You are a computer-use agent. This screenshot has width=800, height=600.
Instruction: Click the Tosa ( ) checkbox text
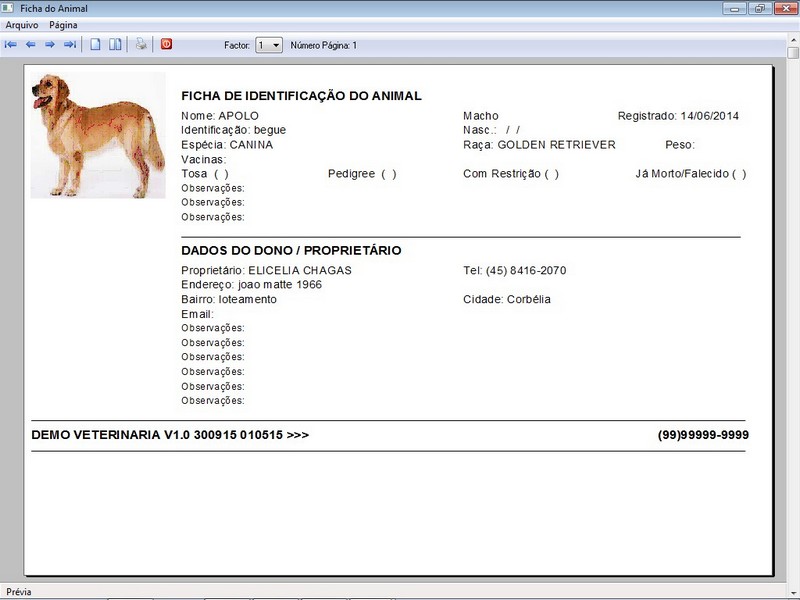tap(205, 174)
